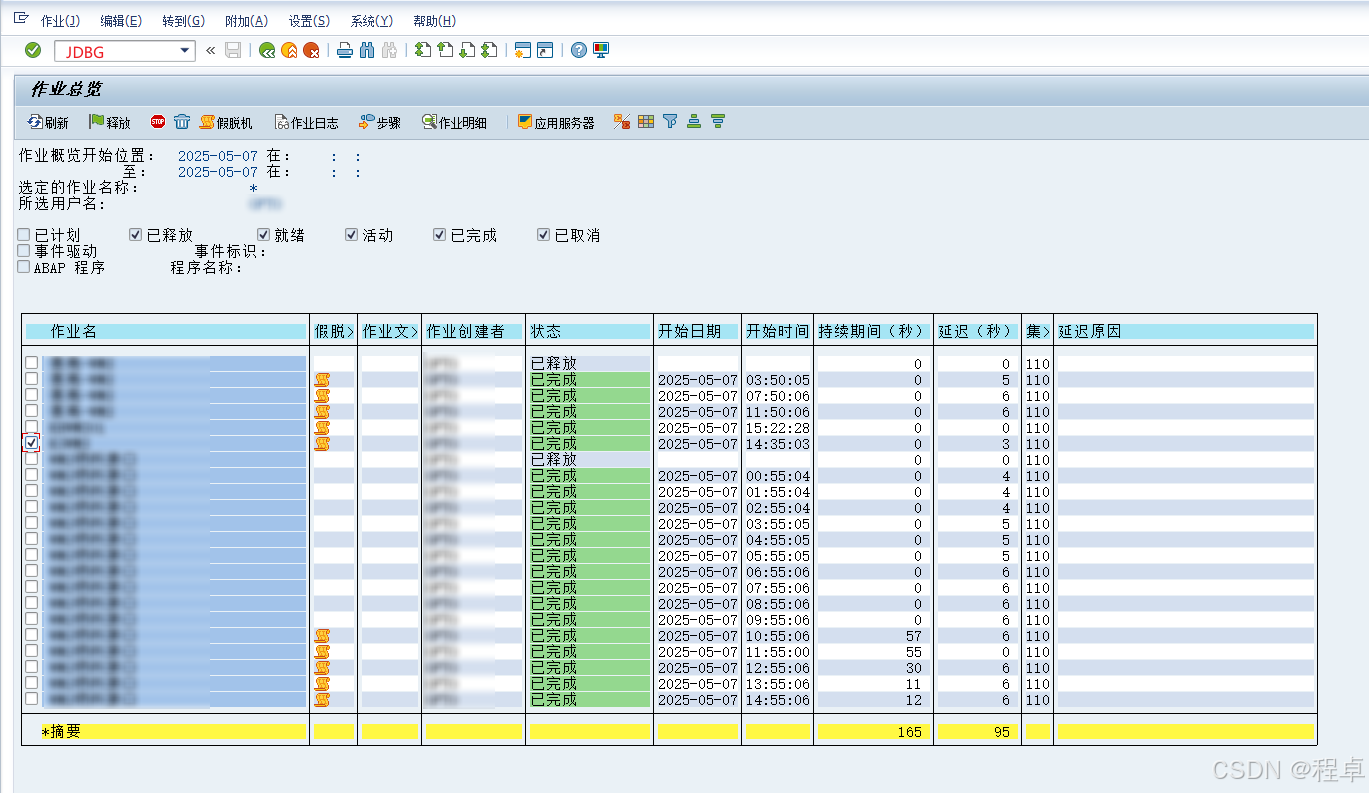Click the create shortcut icon
1369x793 pixels.
545,50
